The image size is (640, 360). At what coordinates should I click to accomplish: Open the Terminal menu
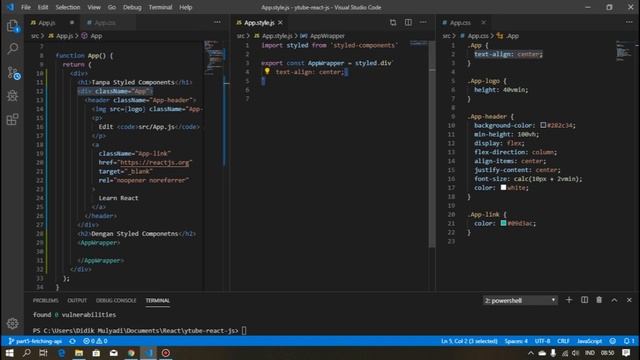160,7
